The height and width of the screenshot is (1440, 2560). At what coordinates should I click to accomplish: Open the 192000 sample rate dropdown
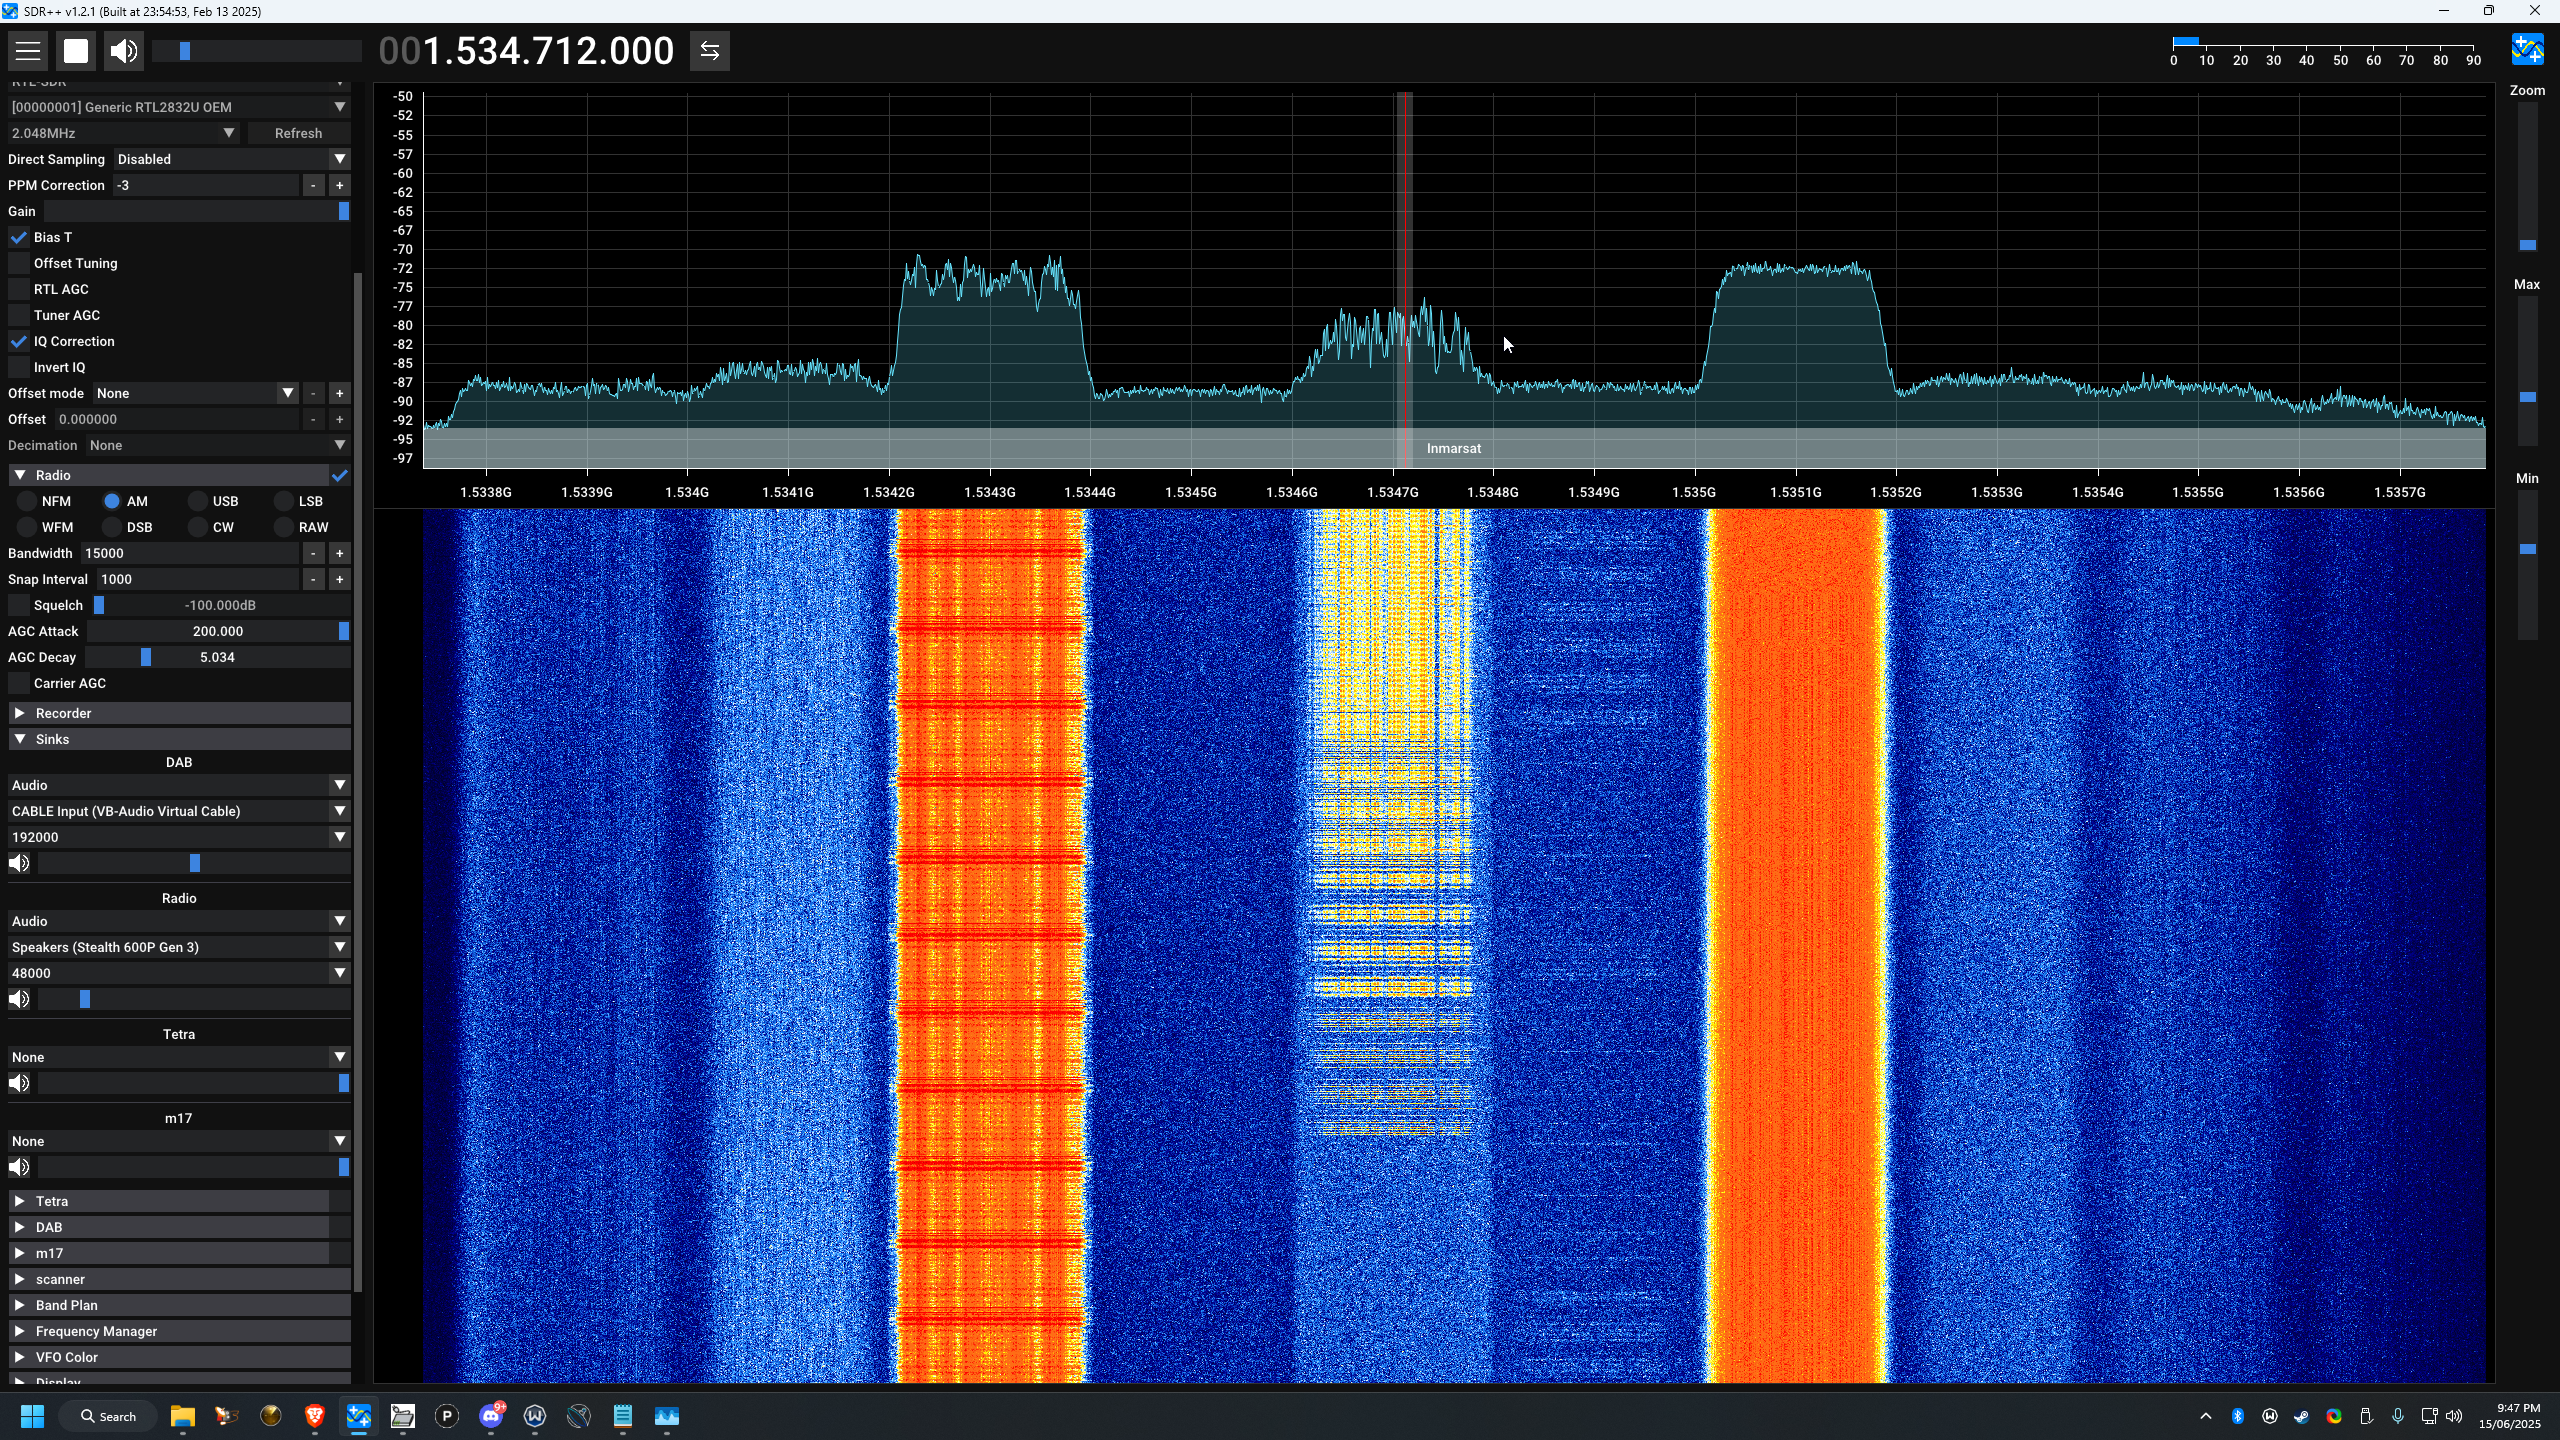pos(179,837)
